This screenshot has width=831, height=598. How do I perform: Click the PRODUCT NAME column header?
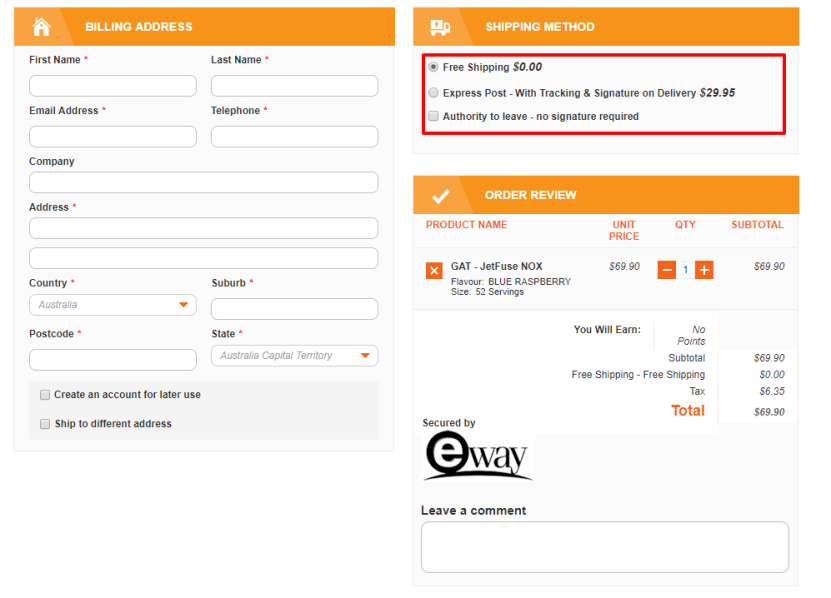[466, 225]
